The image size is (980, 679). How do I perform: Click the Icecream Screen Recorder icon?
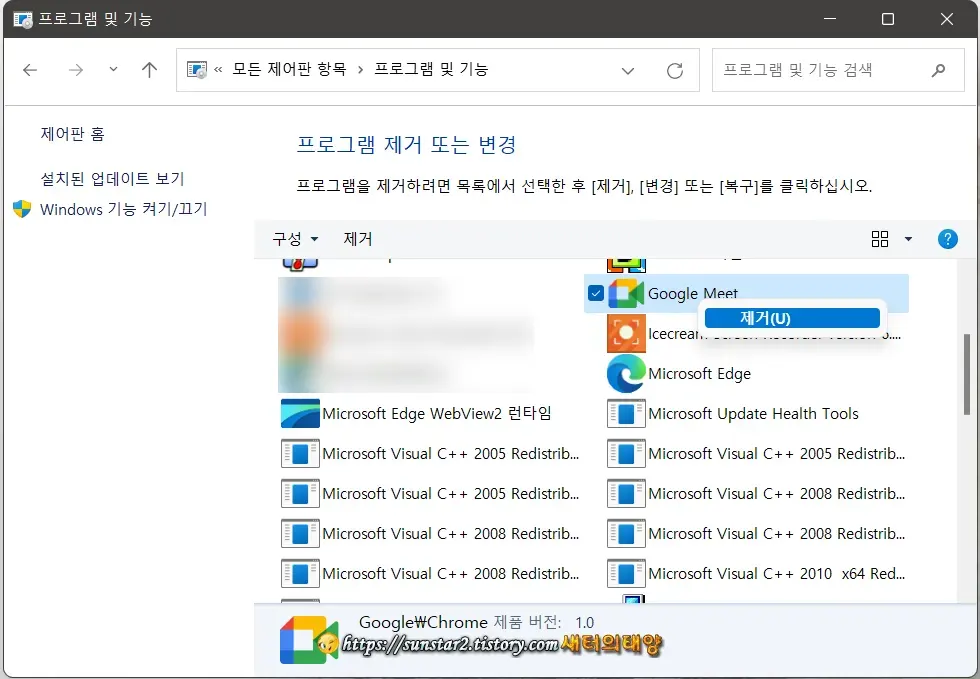coord(626,333)
